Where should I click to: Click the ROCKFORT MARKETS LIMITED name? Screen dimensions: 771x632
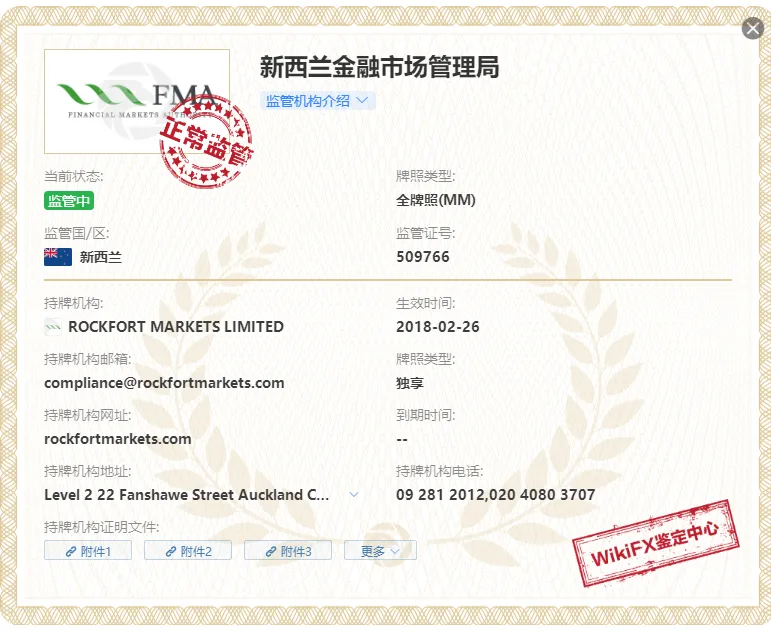coord(176,327)
